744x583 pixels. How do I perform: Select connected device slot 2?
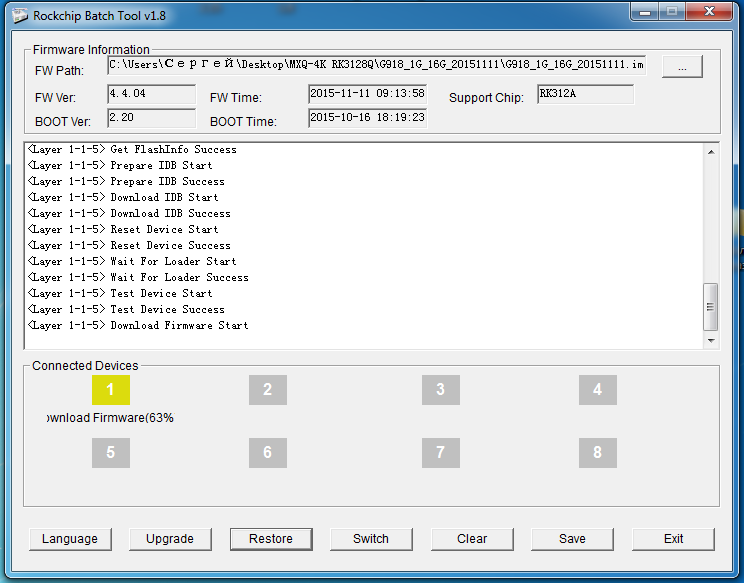(x=268, y=390)
